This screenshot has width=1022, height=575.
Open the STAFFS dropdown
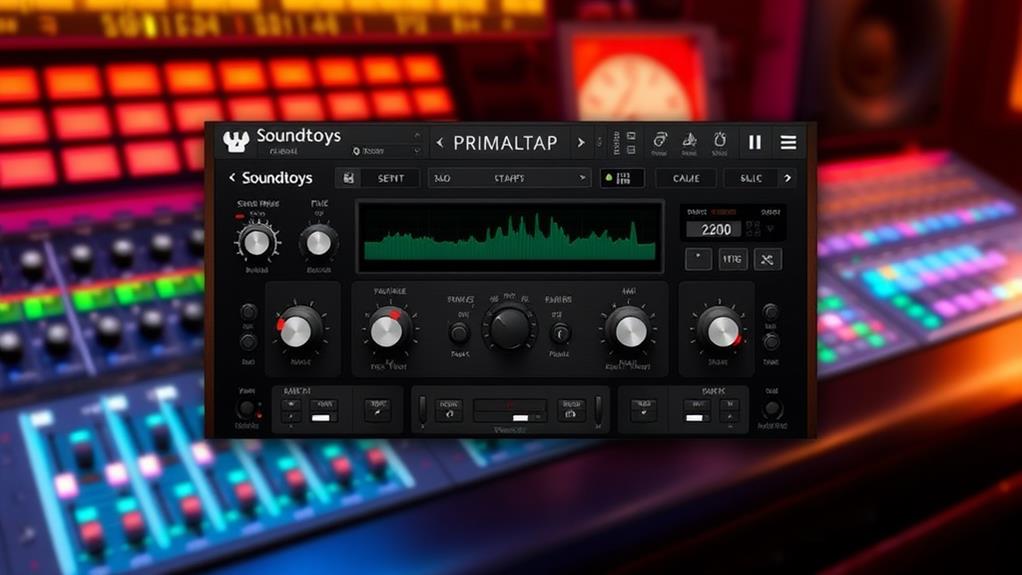[508, 178]
